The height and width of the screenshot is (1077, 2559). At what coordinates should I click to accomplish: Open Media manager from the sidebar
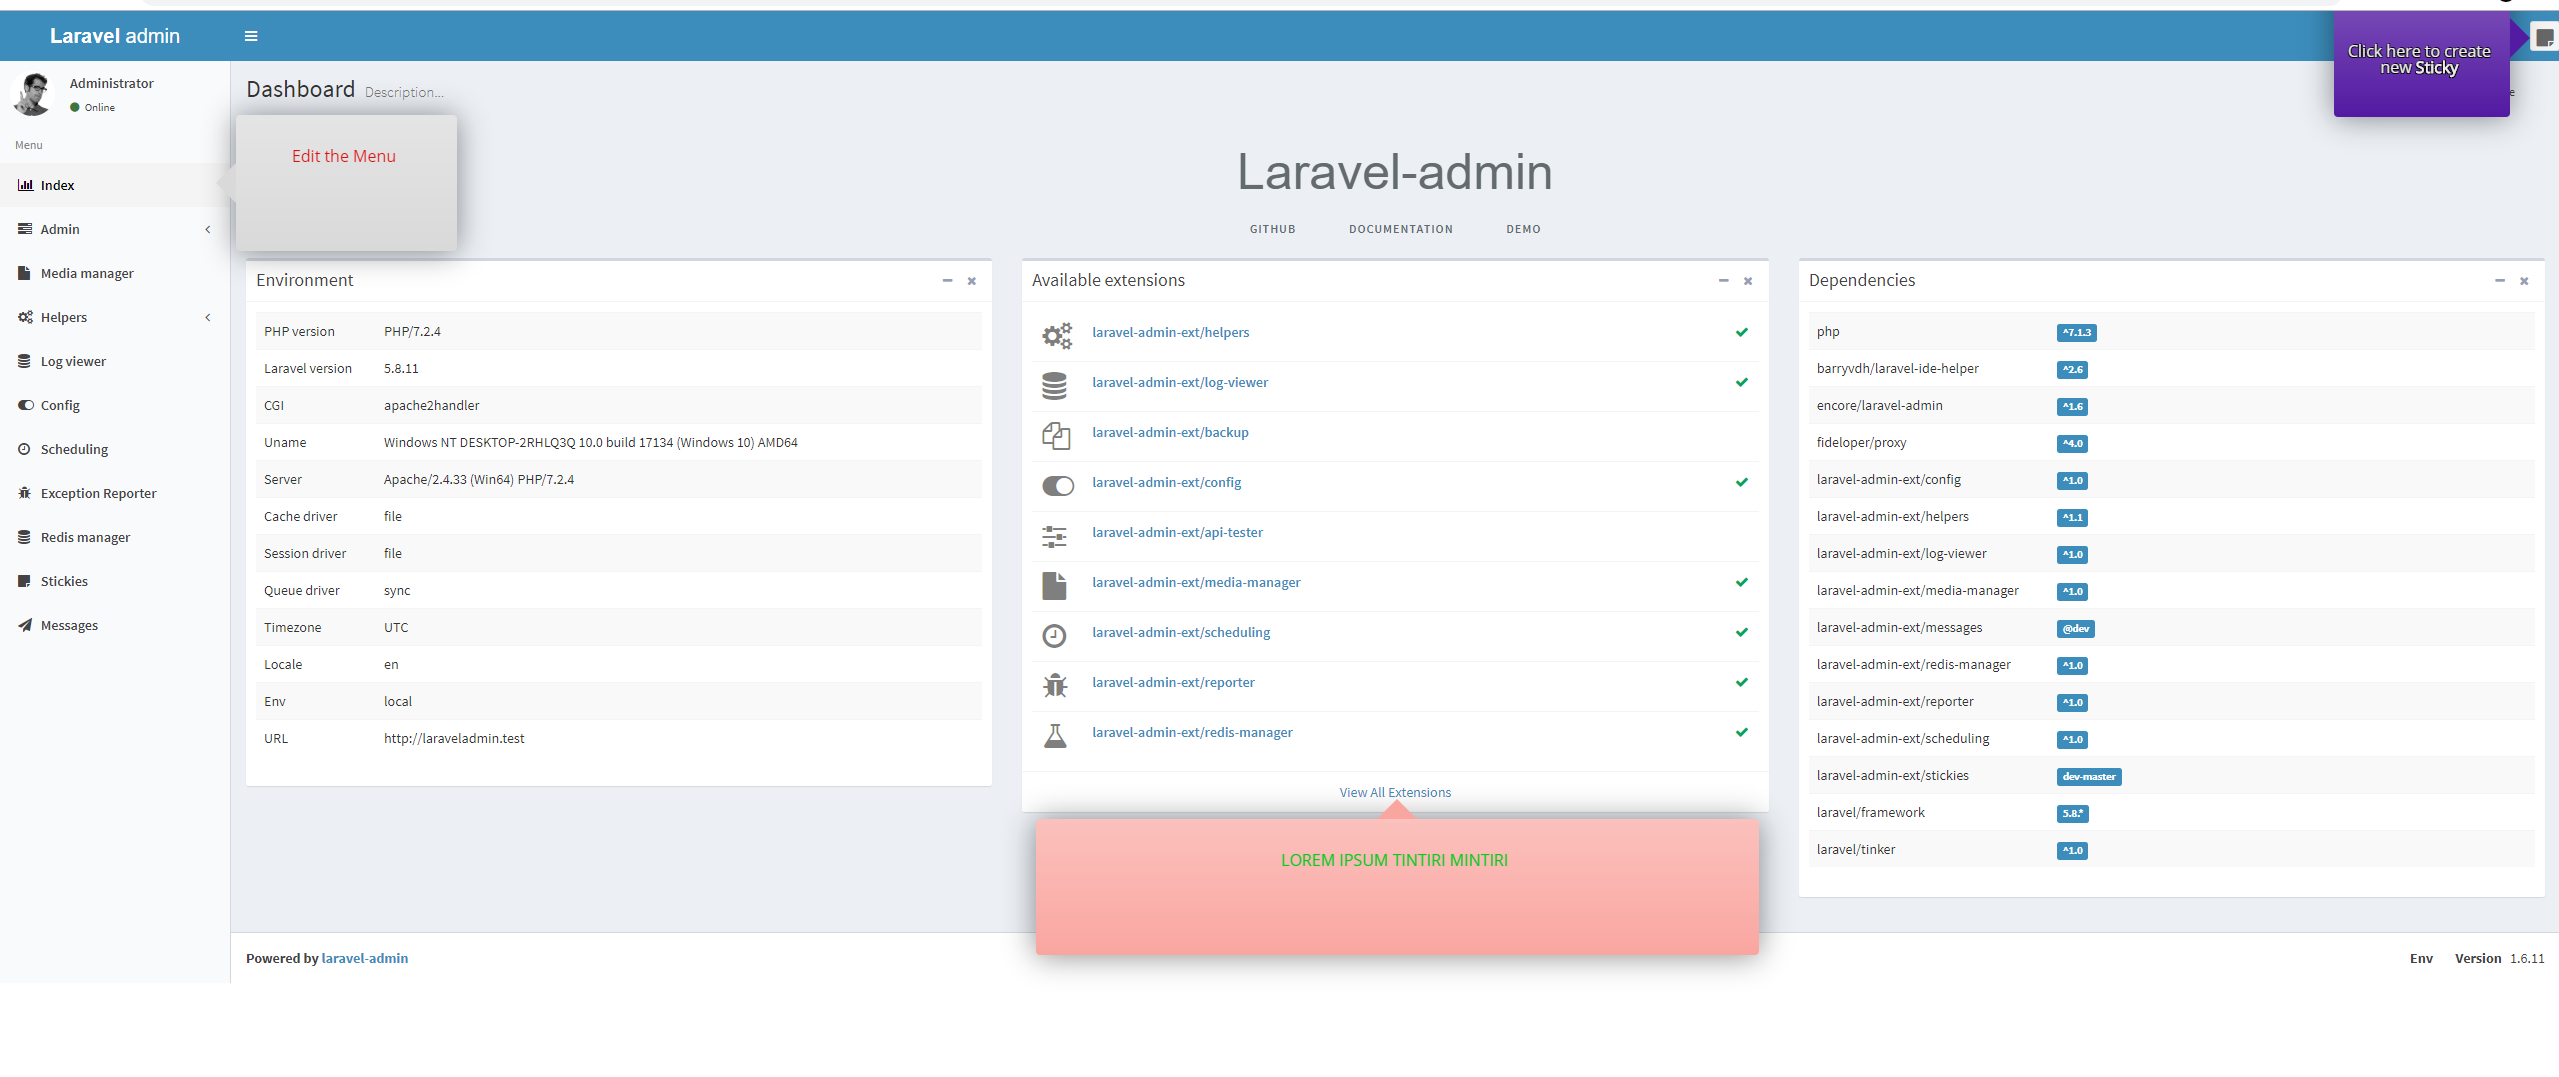click(x=115, y=273)
